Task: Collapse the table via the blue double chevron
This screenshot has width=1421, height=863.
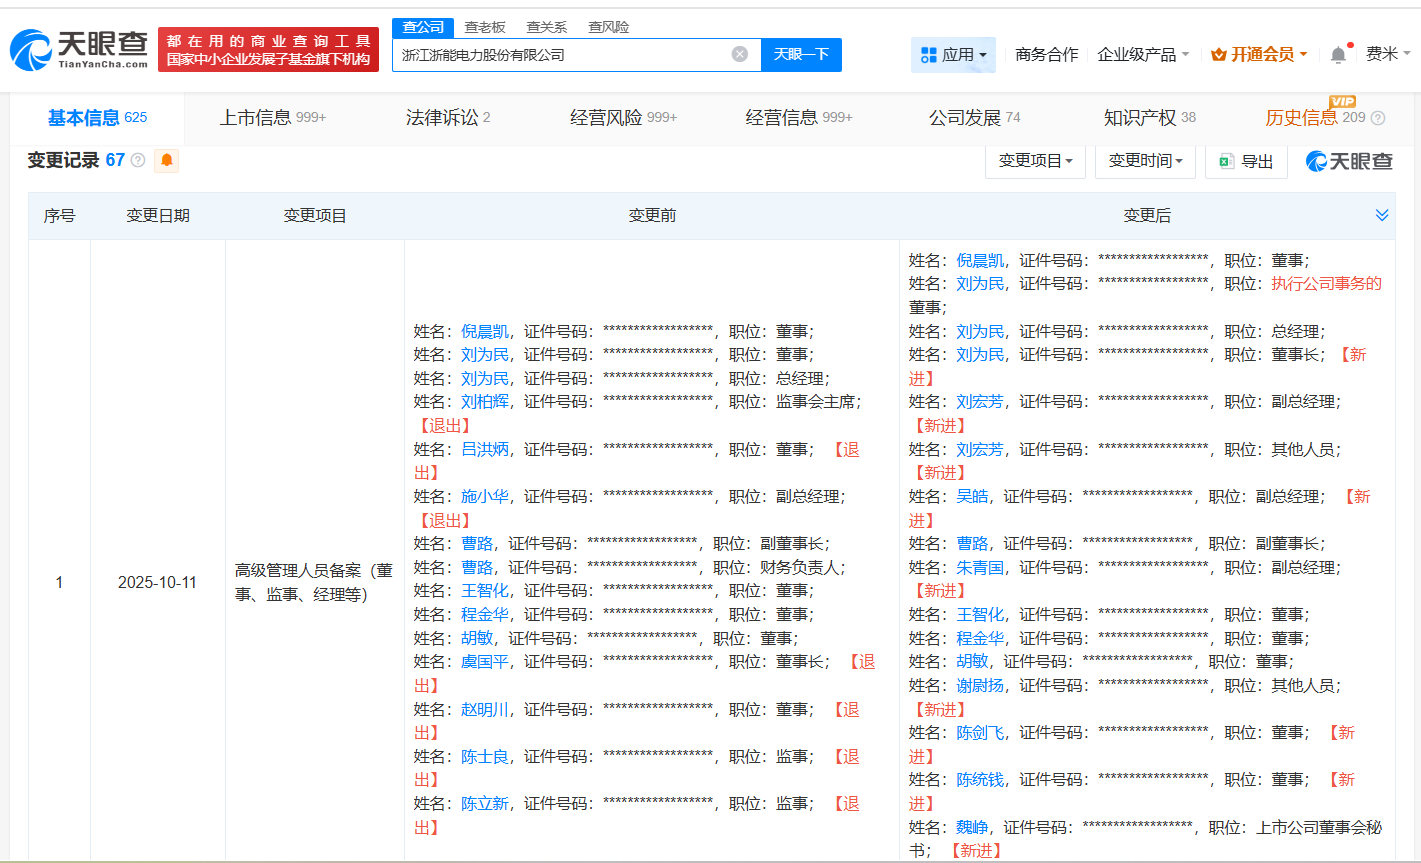Action: point(1382,214)
